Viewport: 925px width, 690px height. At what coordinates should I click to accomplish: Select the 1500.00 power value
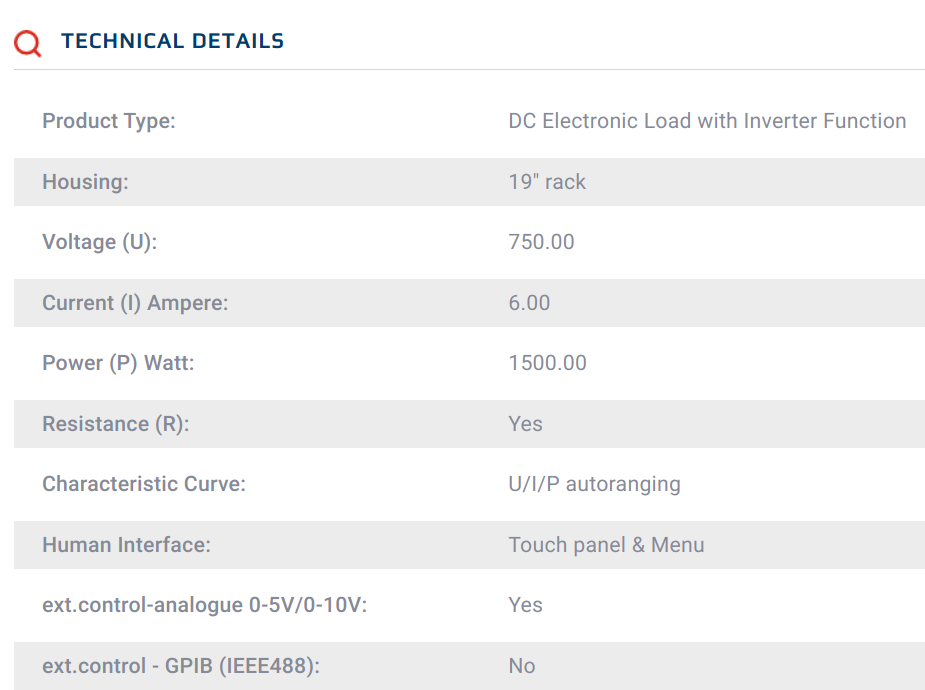pyautogui.click(x=547, y=363)
